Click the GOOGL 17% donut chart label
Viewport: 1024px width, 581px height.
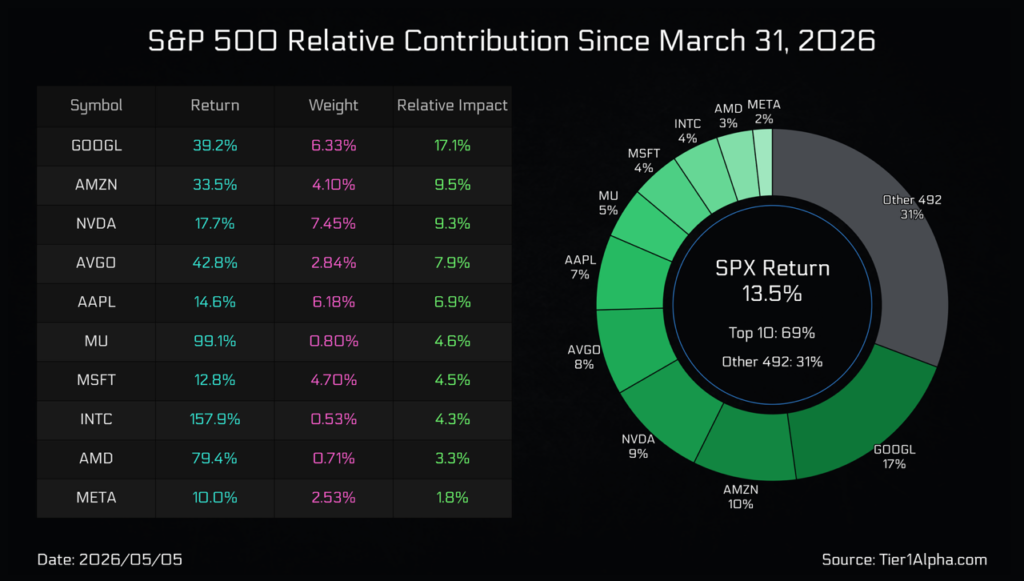tap(894, 456)
